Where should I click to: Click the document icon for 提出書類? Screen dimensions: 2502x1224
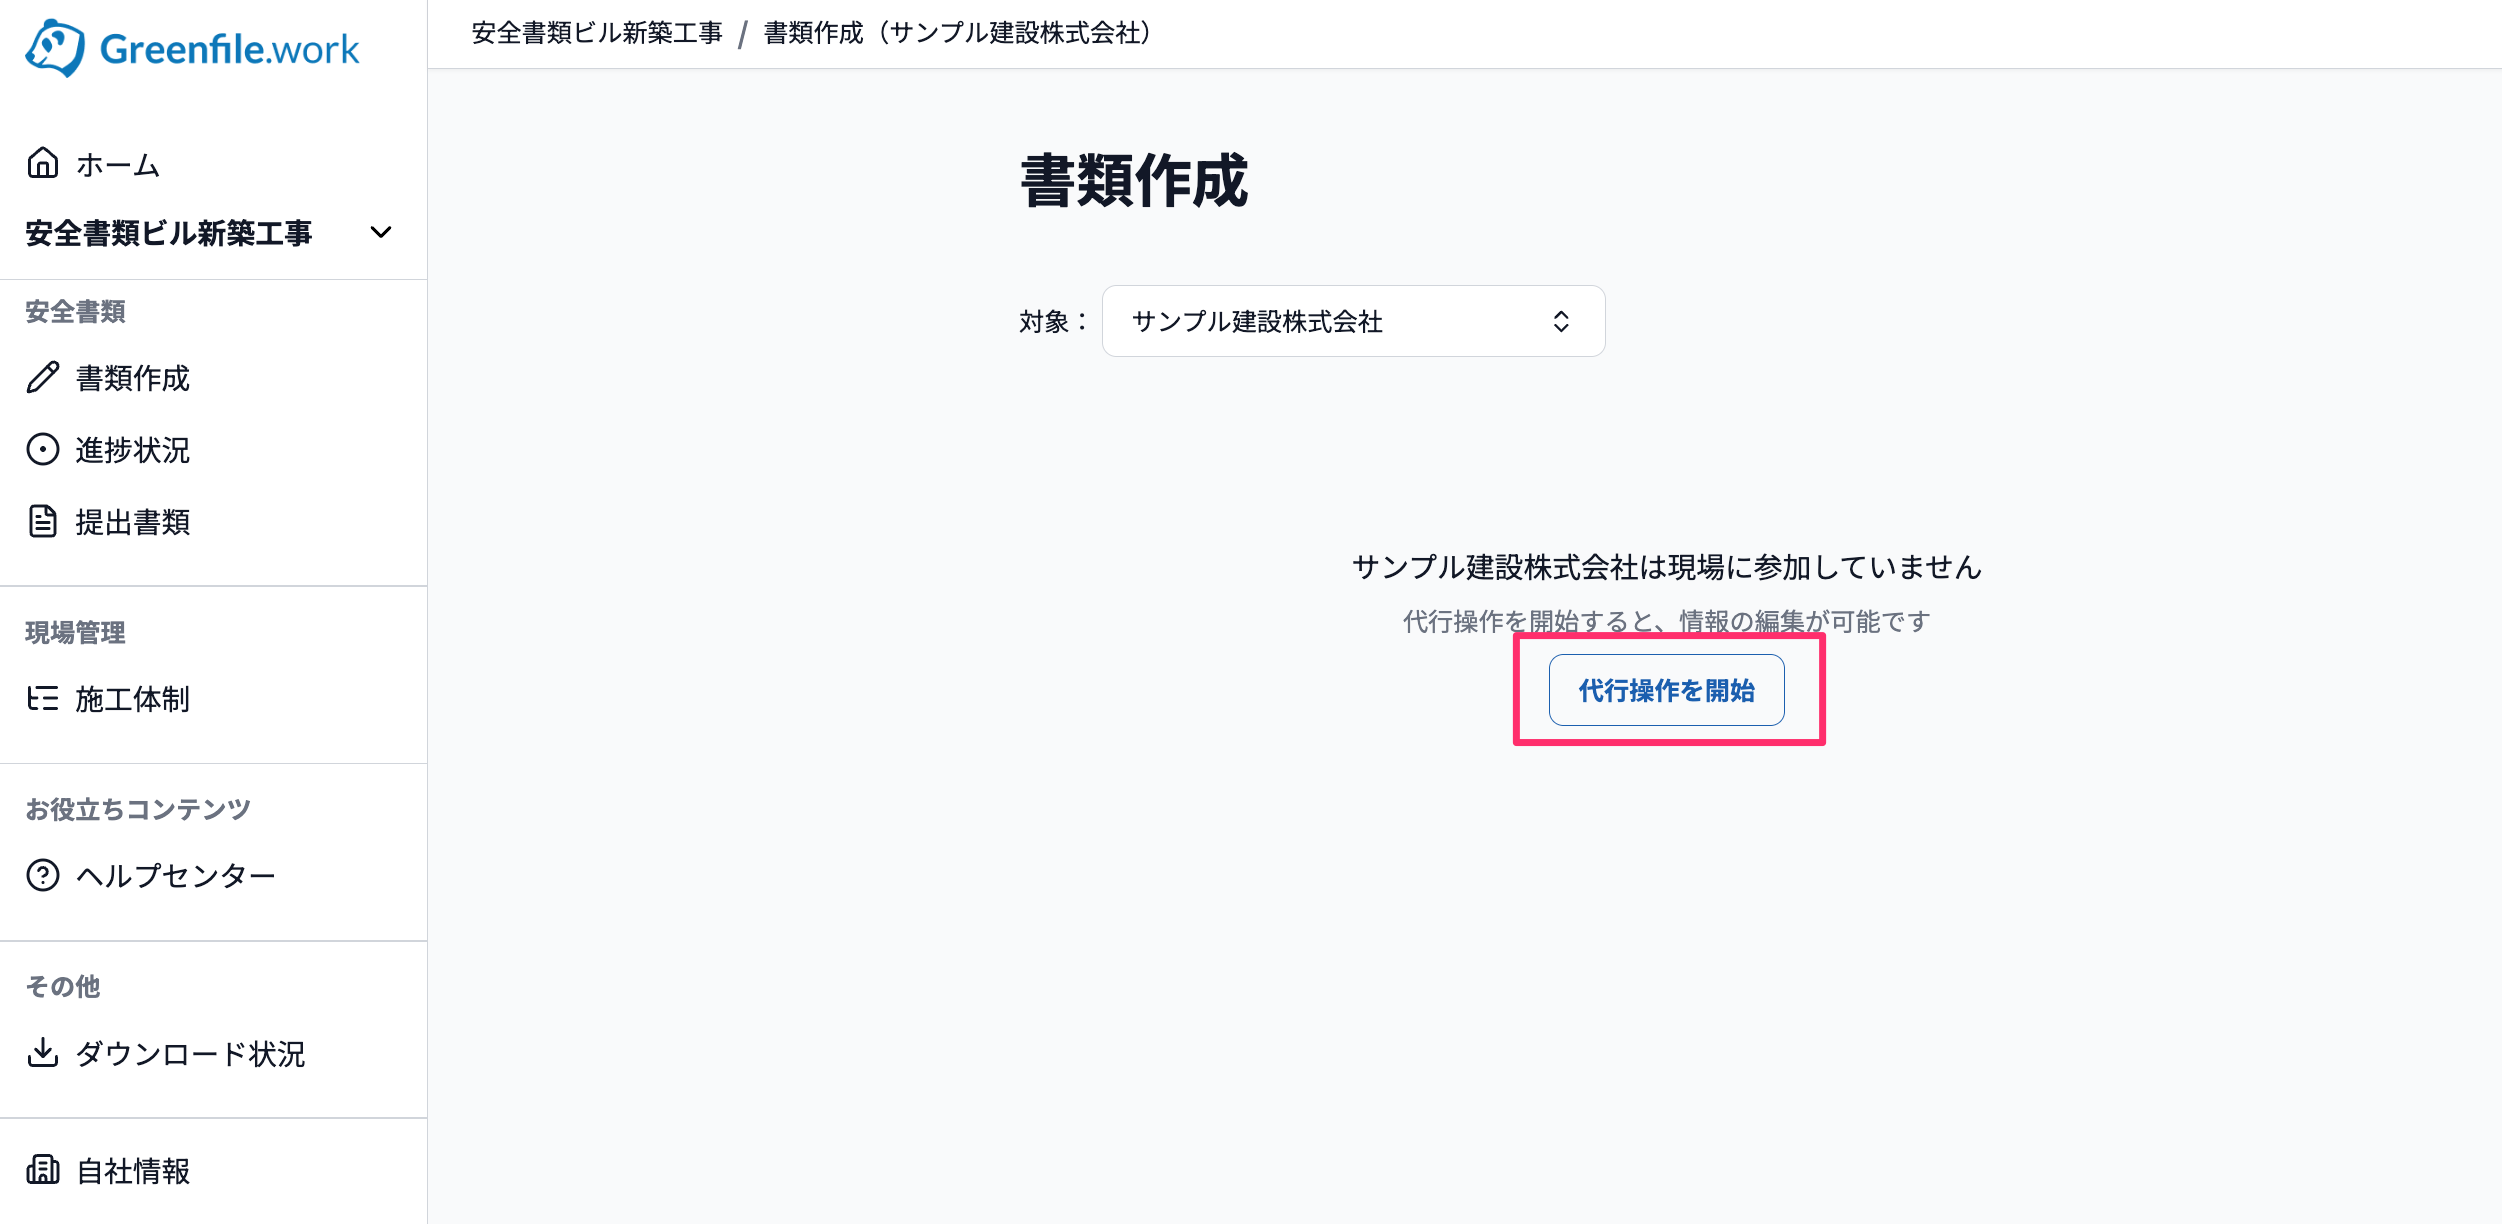tap(42, 521)
